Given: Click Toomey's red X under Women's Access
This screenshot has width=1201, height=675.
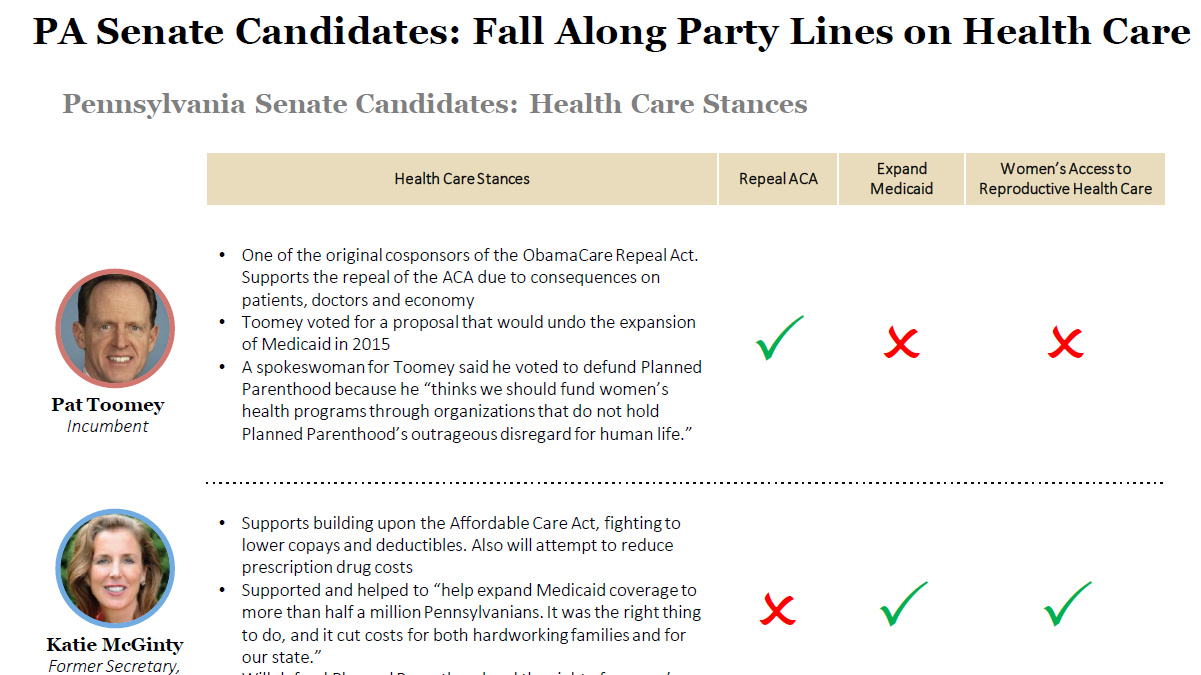Looking at the screenshot, I should coord(1065,344).
